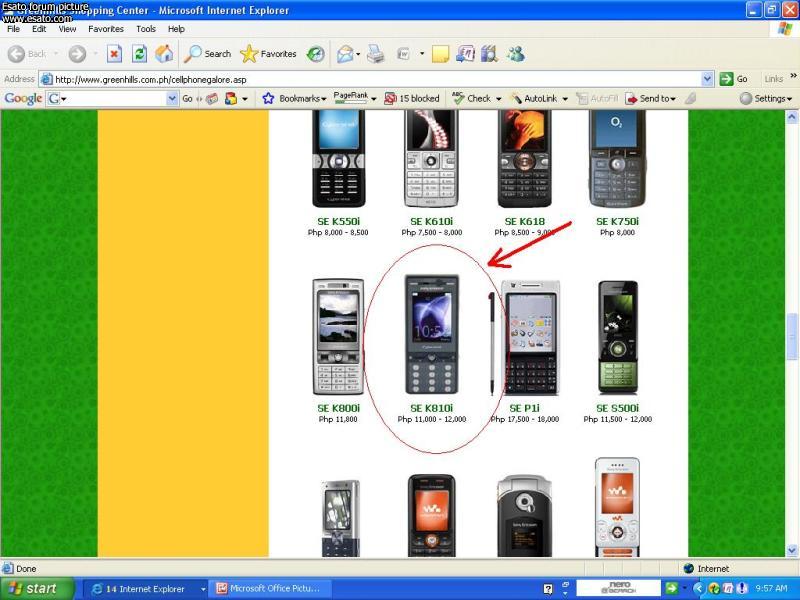
Task: Click the Forward navigation arrow
Action: tap(78, 54)
